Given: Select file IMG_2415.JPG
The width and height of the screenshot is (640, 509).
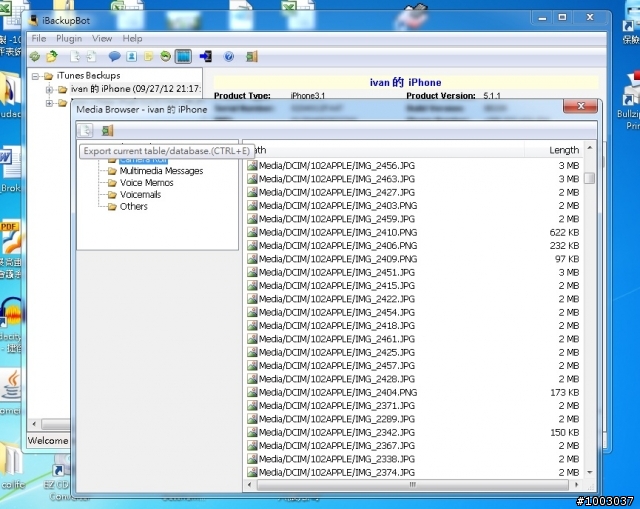Looking at the screenshot, I should [337, 285].
